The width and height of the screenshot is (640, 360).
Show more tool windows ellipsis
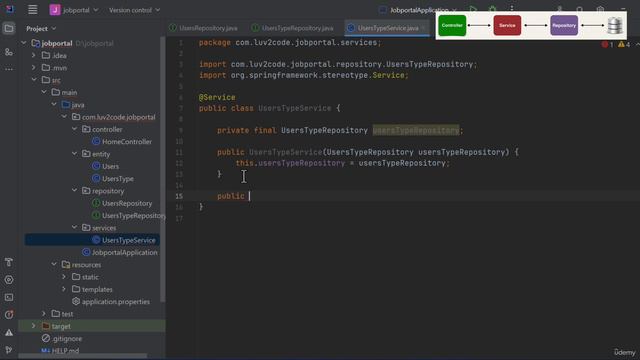[x=9, y=69]
